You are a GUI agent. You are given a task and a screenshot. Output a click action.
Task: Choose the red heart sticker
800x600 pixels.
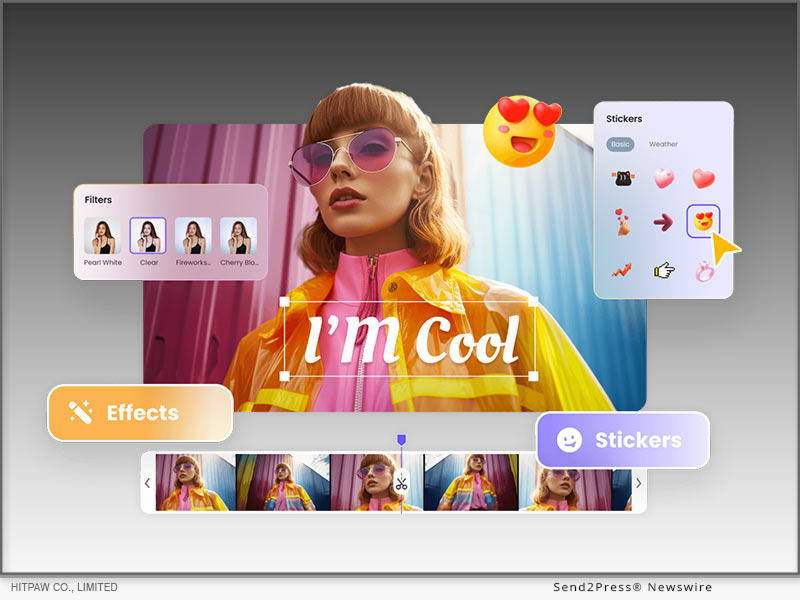704,179
